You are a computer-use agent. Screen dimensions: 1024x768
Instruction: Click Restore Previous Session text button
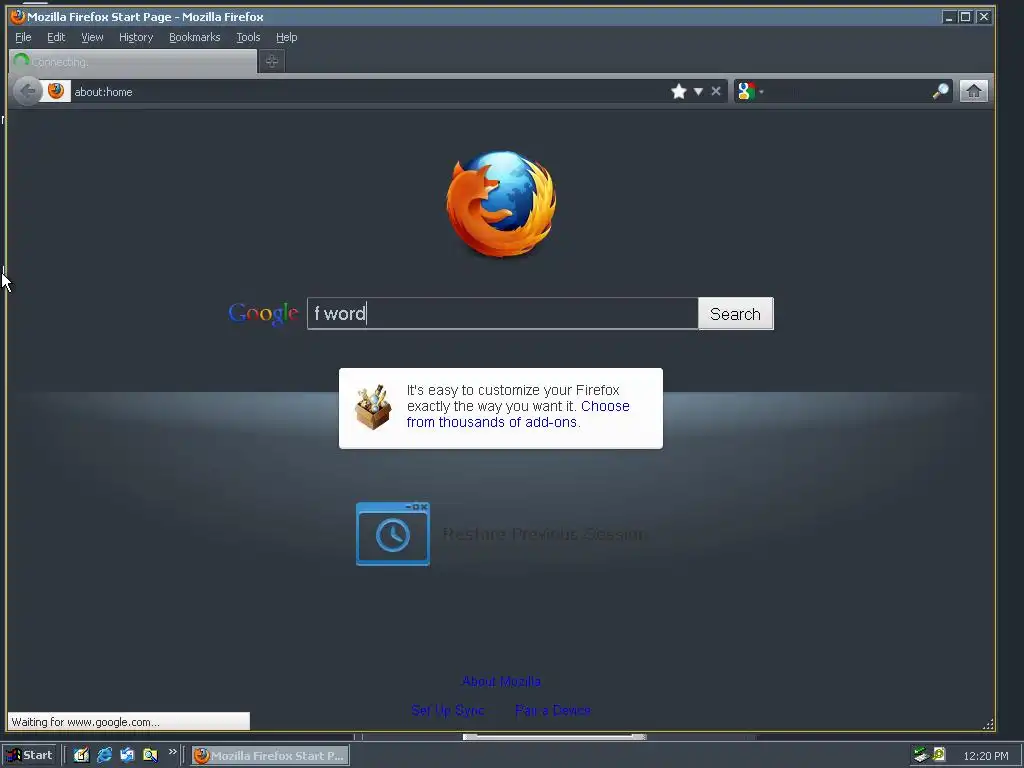544,534
